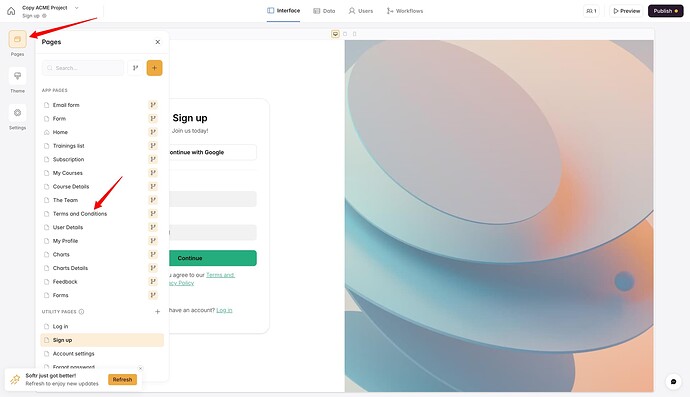This screenshot has width=690, height=397.
Task: Click Utility Pages info icon
Action: tap(81, 312)
